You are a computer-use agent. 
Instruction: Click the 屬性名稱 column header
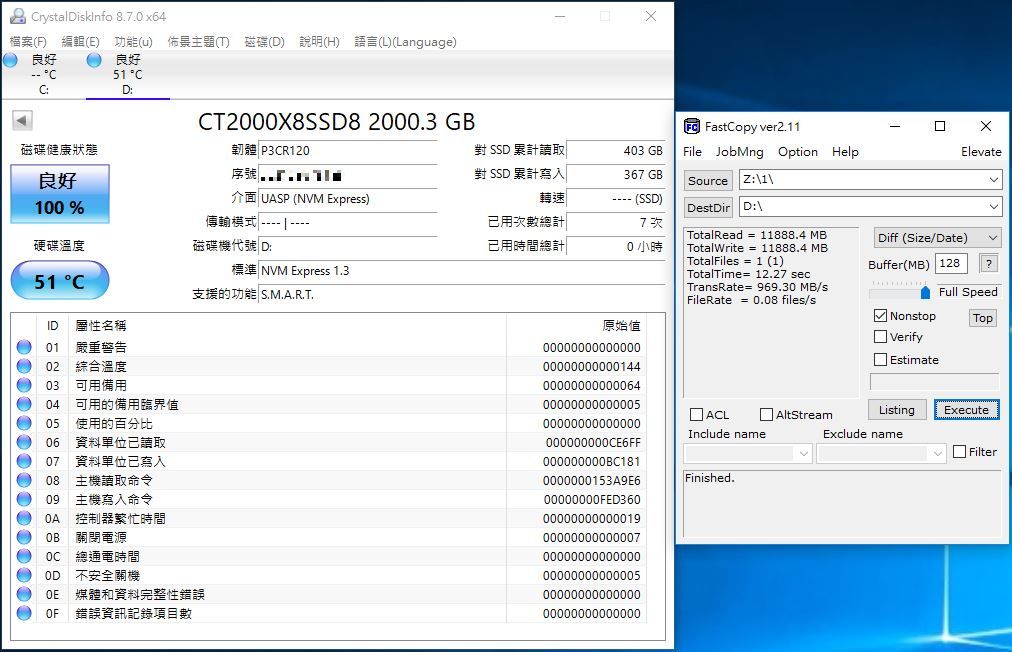101,325
